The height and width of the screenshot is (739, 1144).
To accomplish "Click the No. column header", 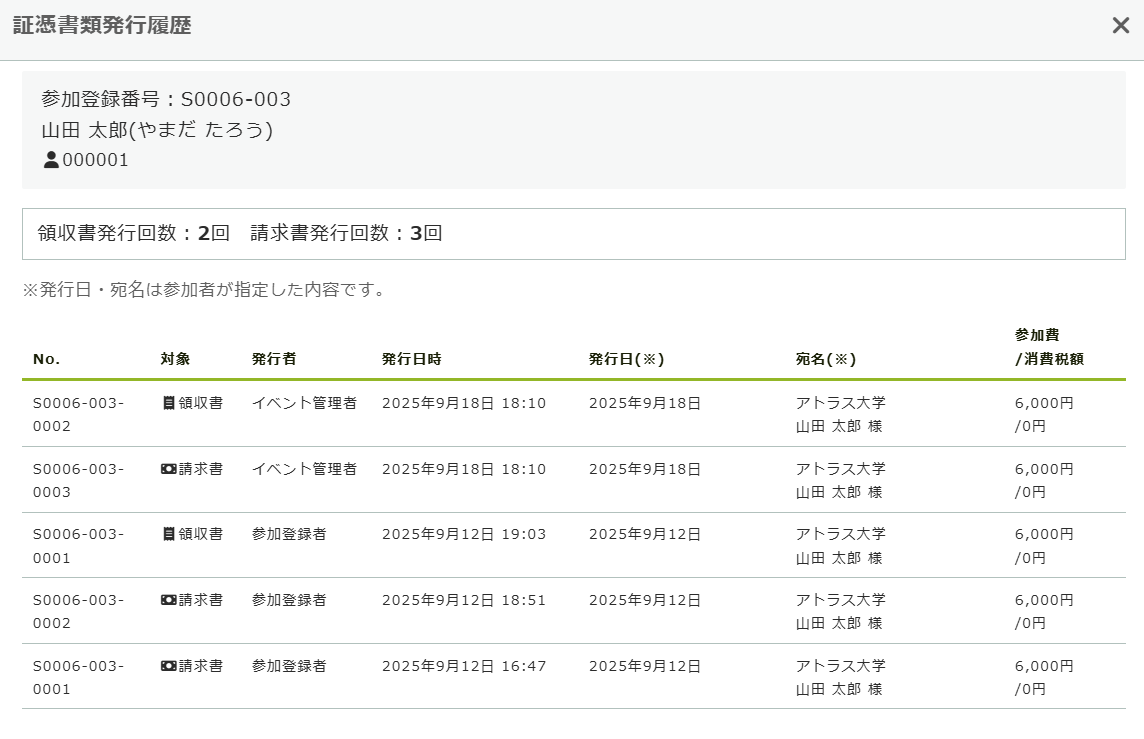I will [x=46, y=359].
